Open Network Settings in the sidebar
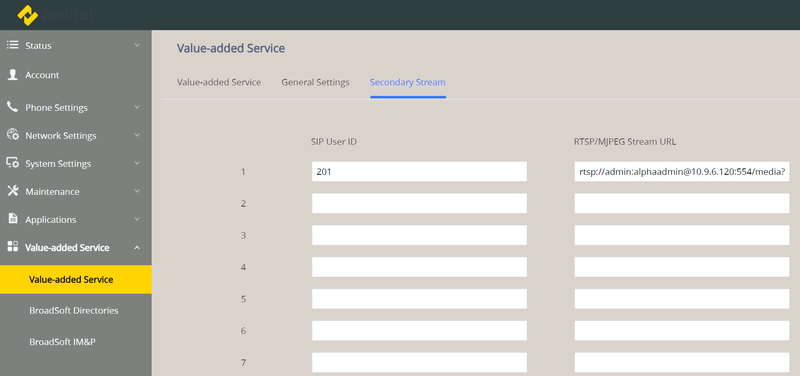This screenshot has height=376, width=800. pos(61,136)
